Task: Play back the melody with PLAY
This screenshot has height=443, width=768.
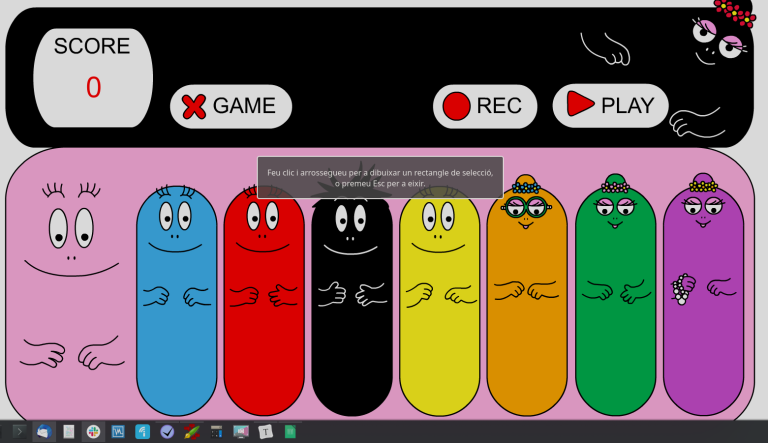Action: tap(610, 105)
